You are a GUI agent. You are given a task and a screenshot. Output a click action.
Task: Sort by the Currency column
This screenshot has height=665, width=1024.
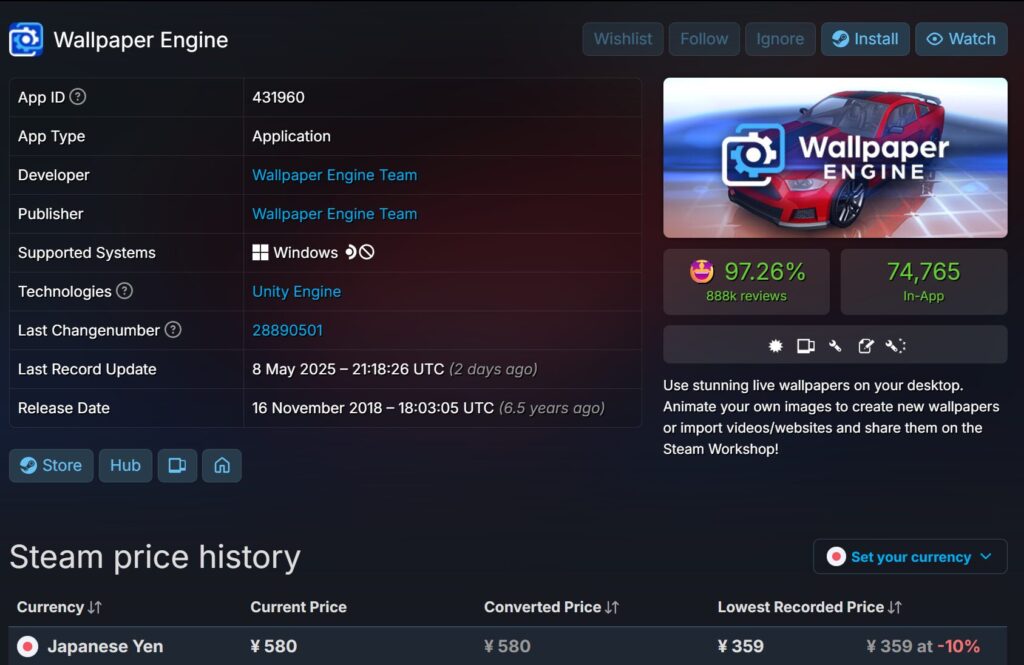(x=60, y=607)
